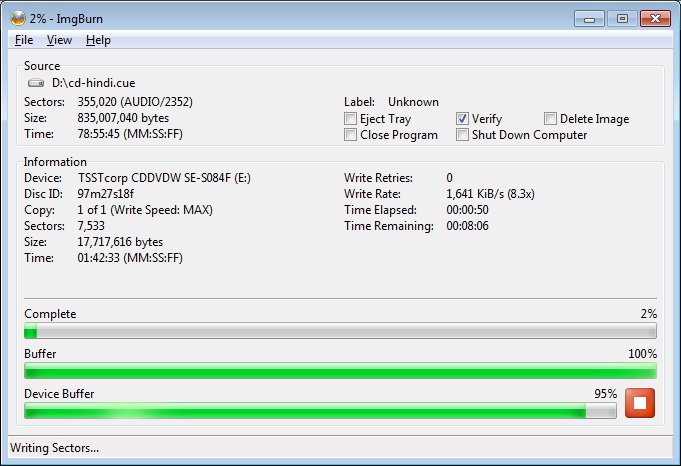The image size is (681, 466).
Task: Click the Writing Sectors status bar text
Action: pyautogui.click(x=54, y=448)
